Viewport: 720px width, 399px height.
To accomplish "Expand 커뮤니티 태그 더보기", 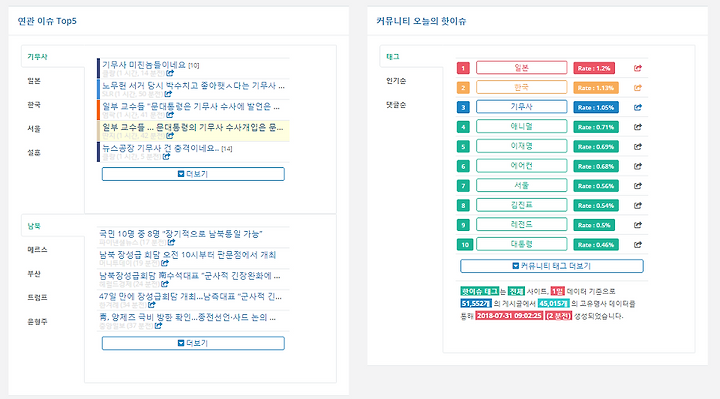I will (x=551, y=266).
